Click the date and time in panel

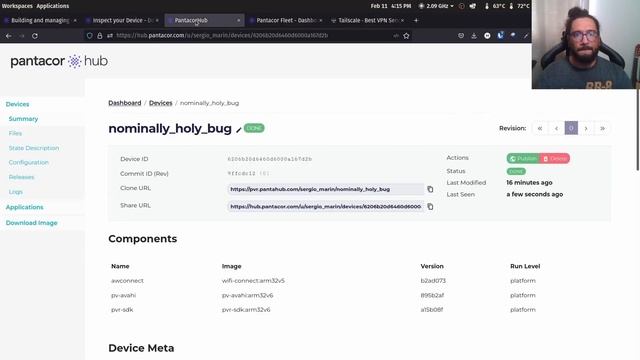(391, 6)
